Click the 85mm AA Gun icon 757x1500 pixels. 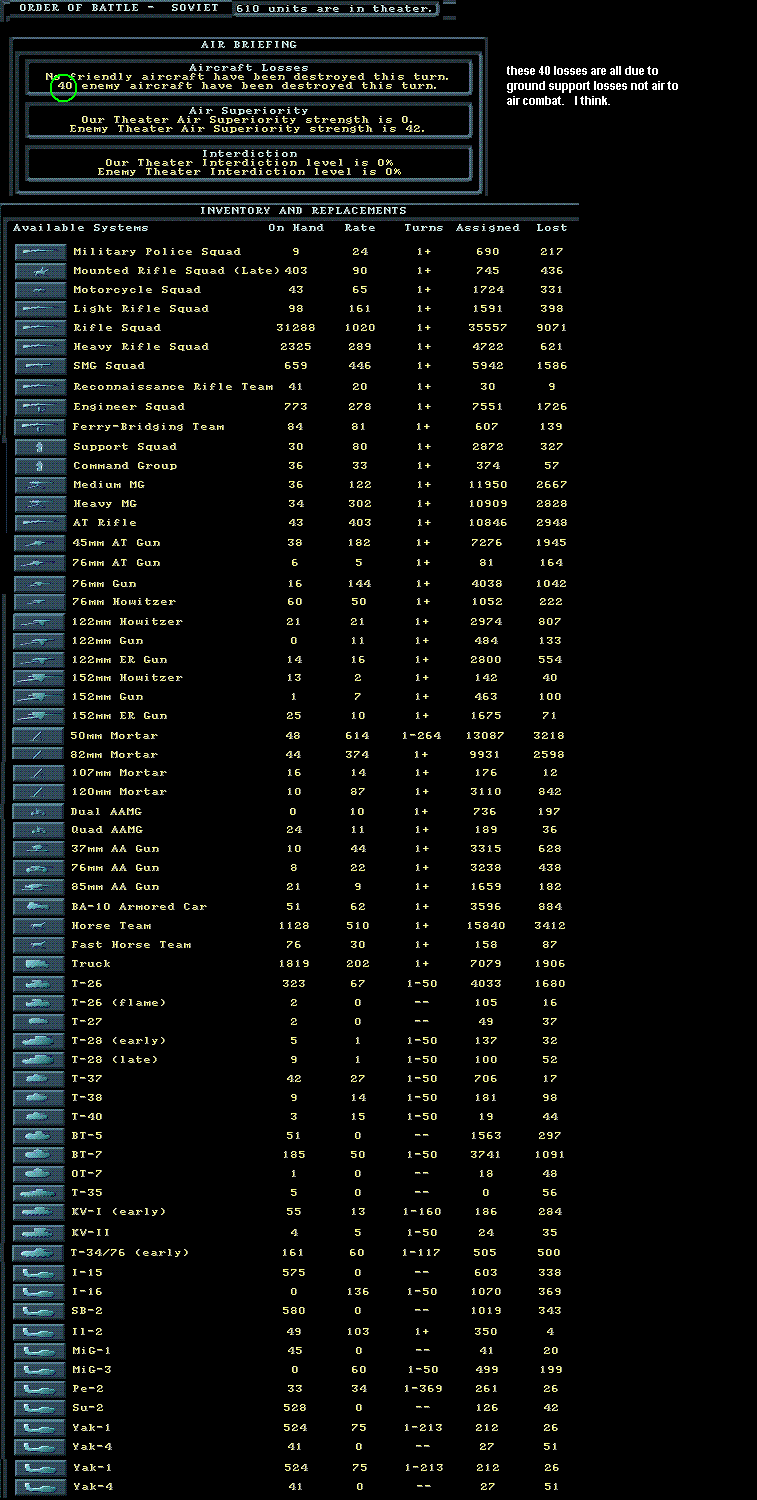(41, 887)
